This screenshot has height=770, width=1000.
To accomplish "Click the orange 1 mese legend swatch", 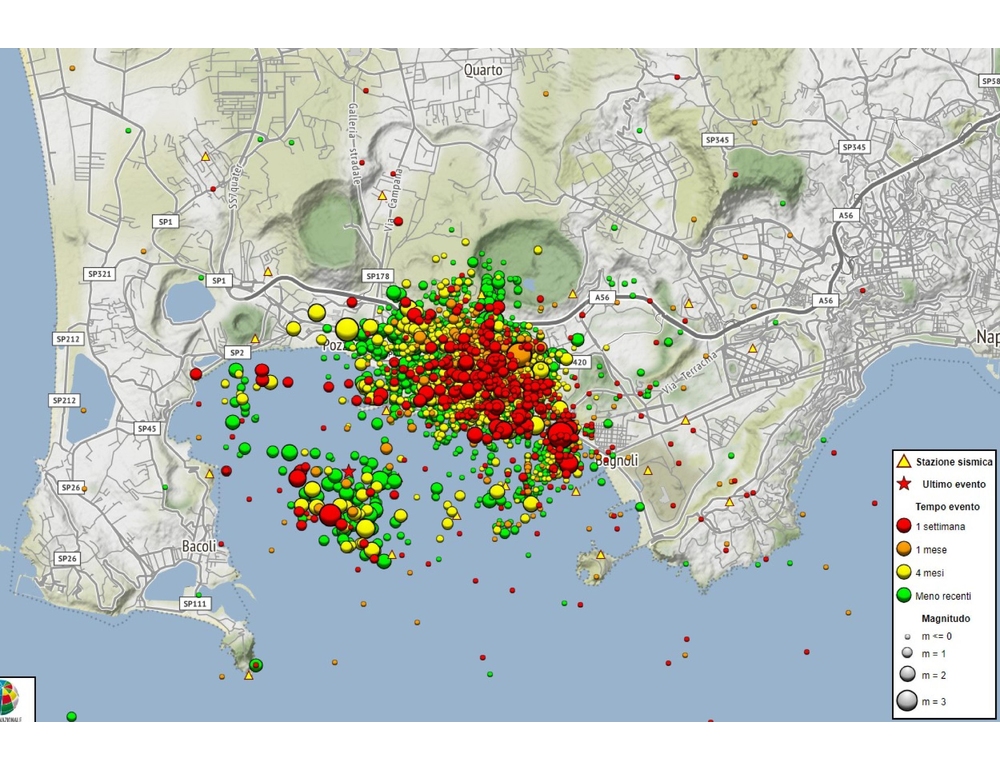I will coord(902,550).
